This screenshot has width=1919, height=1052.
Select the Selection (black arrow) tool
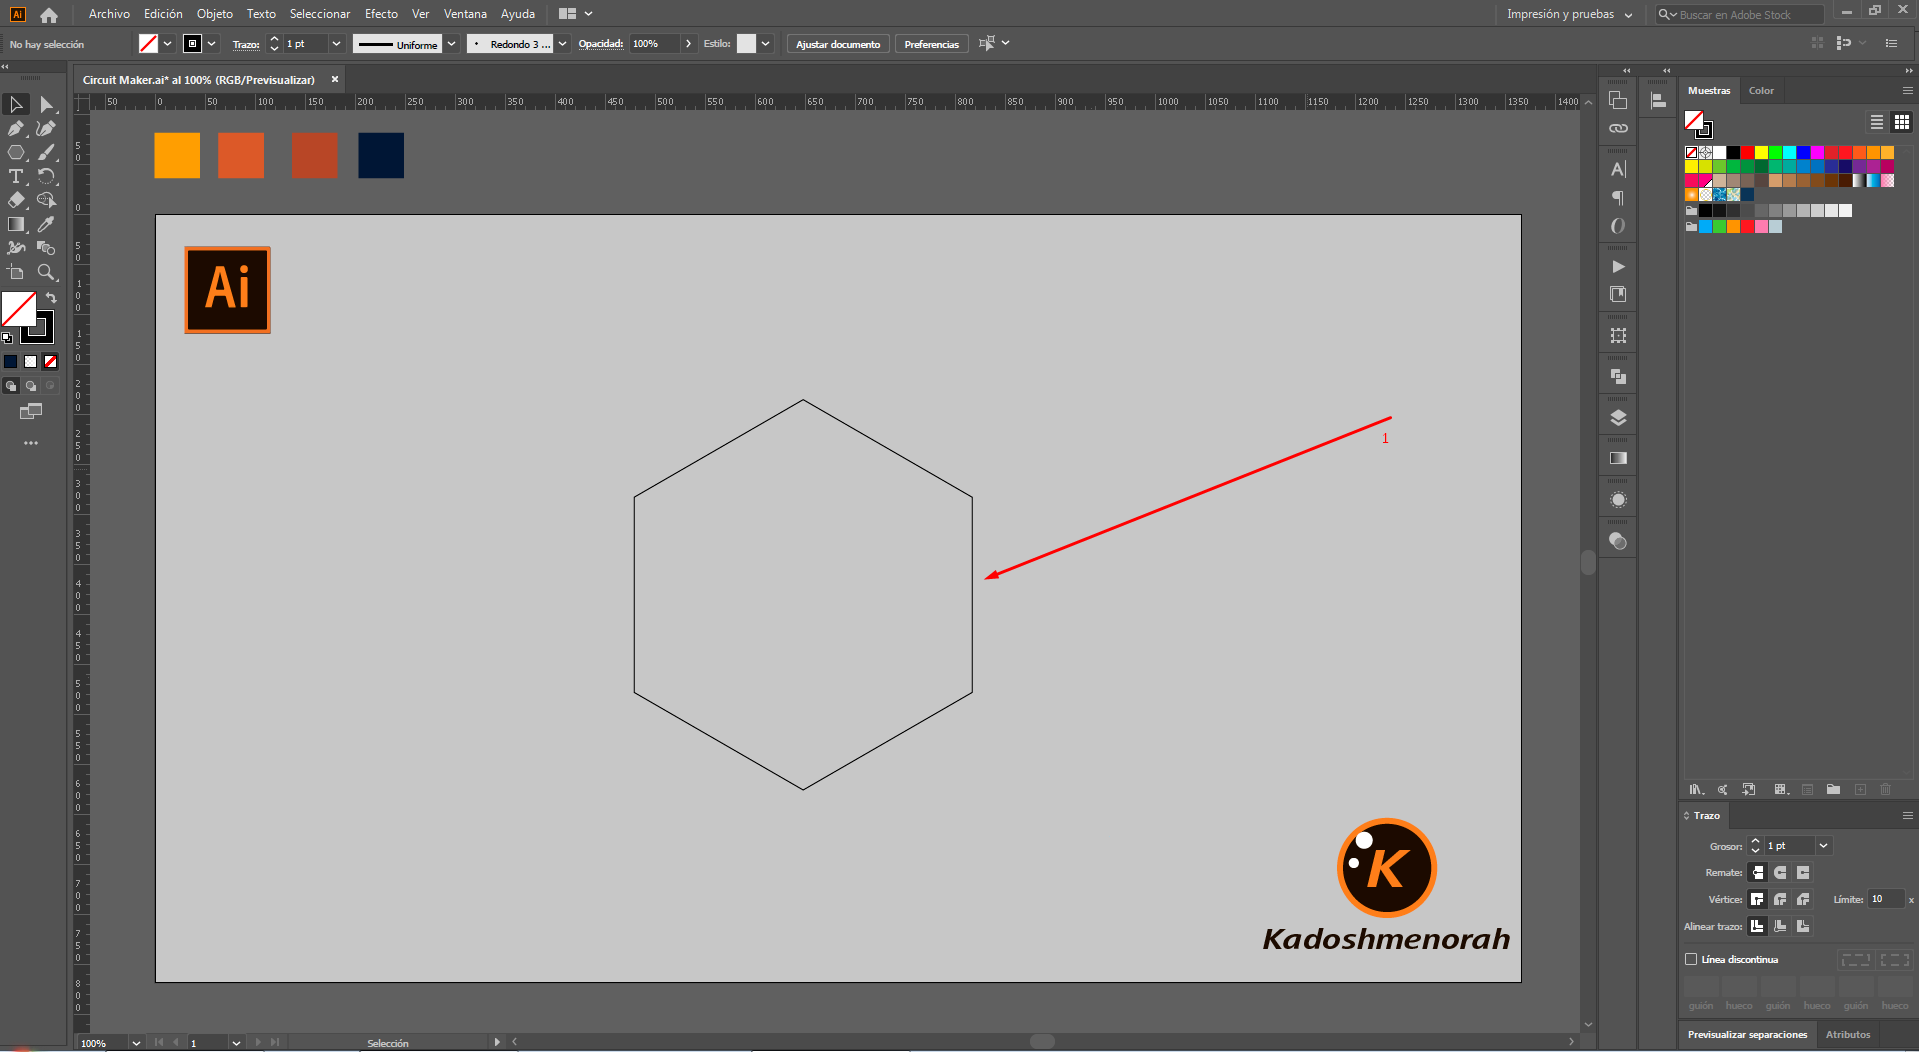[x=16, y=104]
